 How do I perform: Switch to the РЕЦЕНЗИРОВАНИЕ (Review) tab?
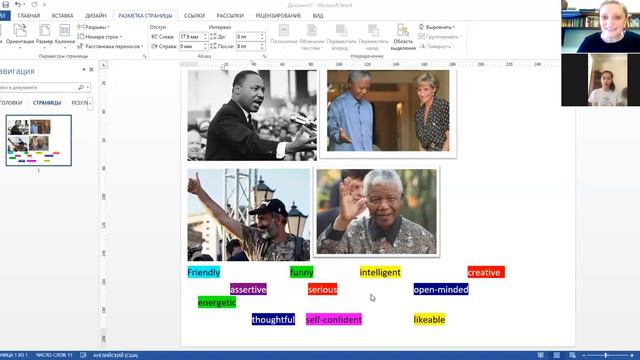tap(278, 16)
